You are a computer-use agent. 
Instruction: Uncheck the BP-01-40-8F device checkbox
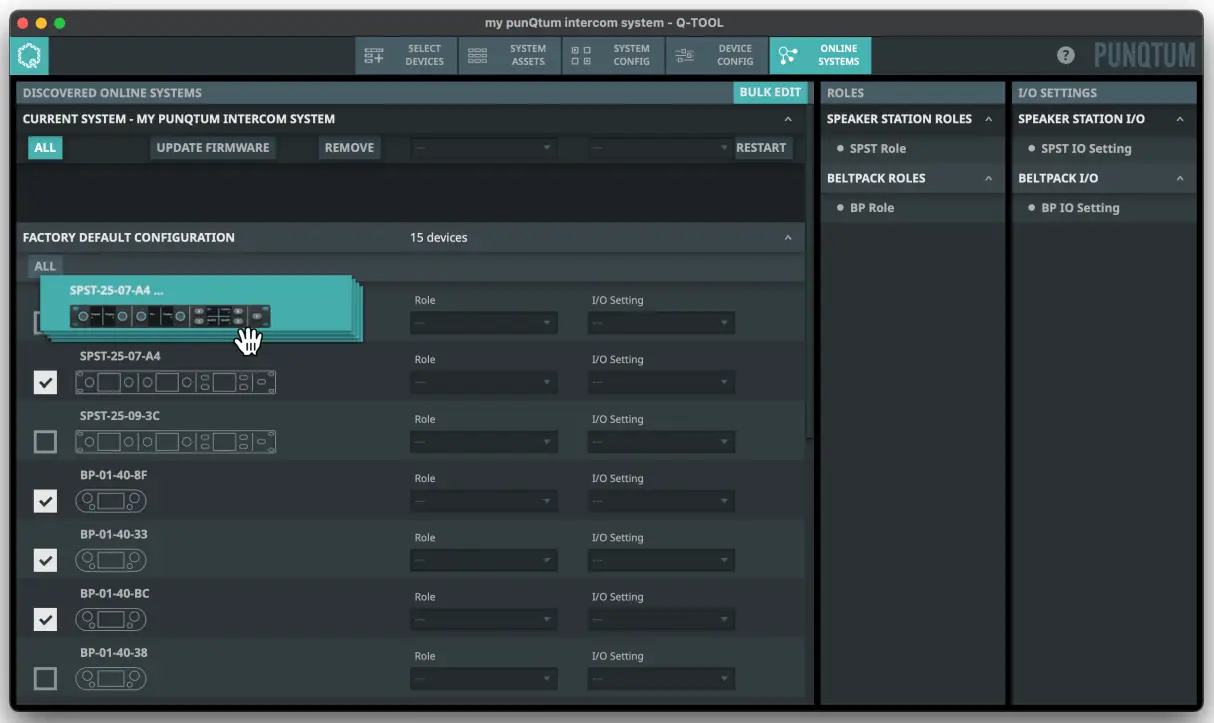[x=45, y=501]
